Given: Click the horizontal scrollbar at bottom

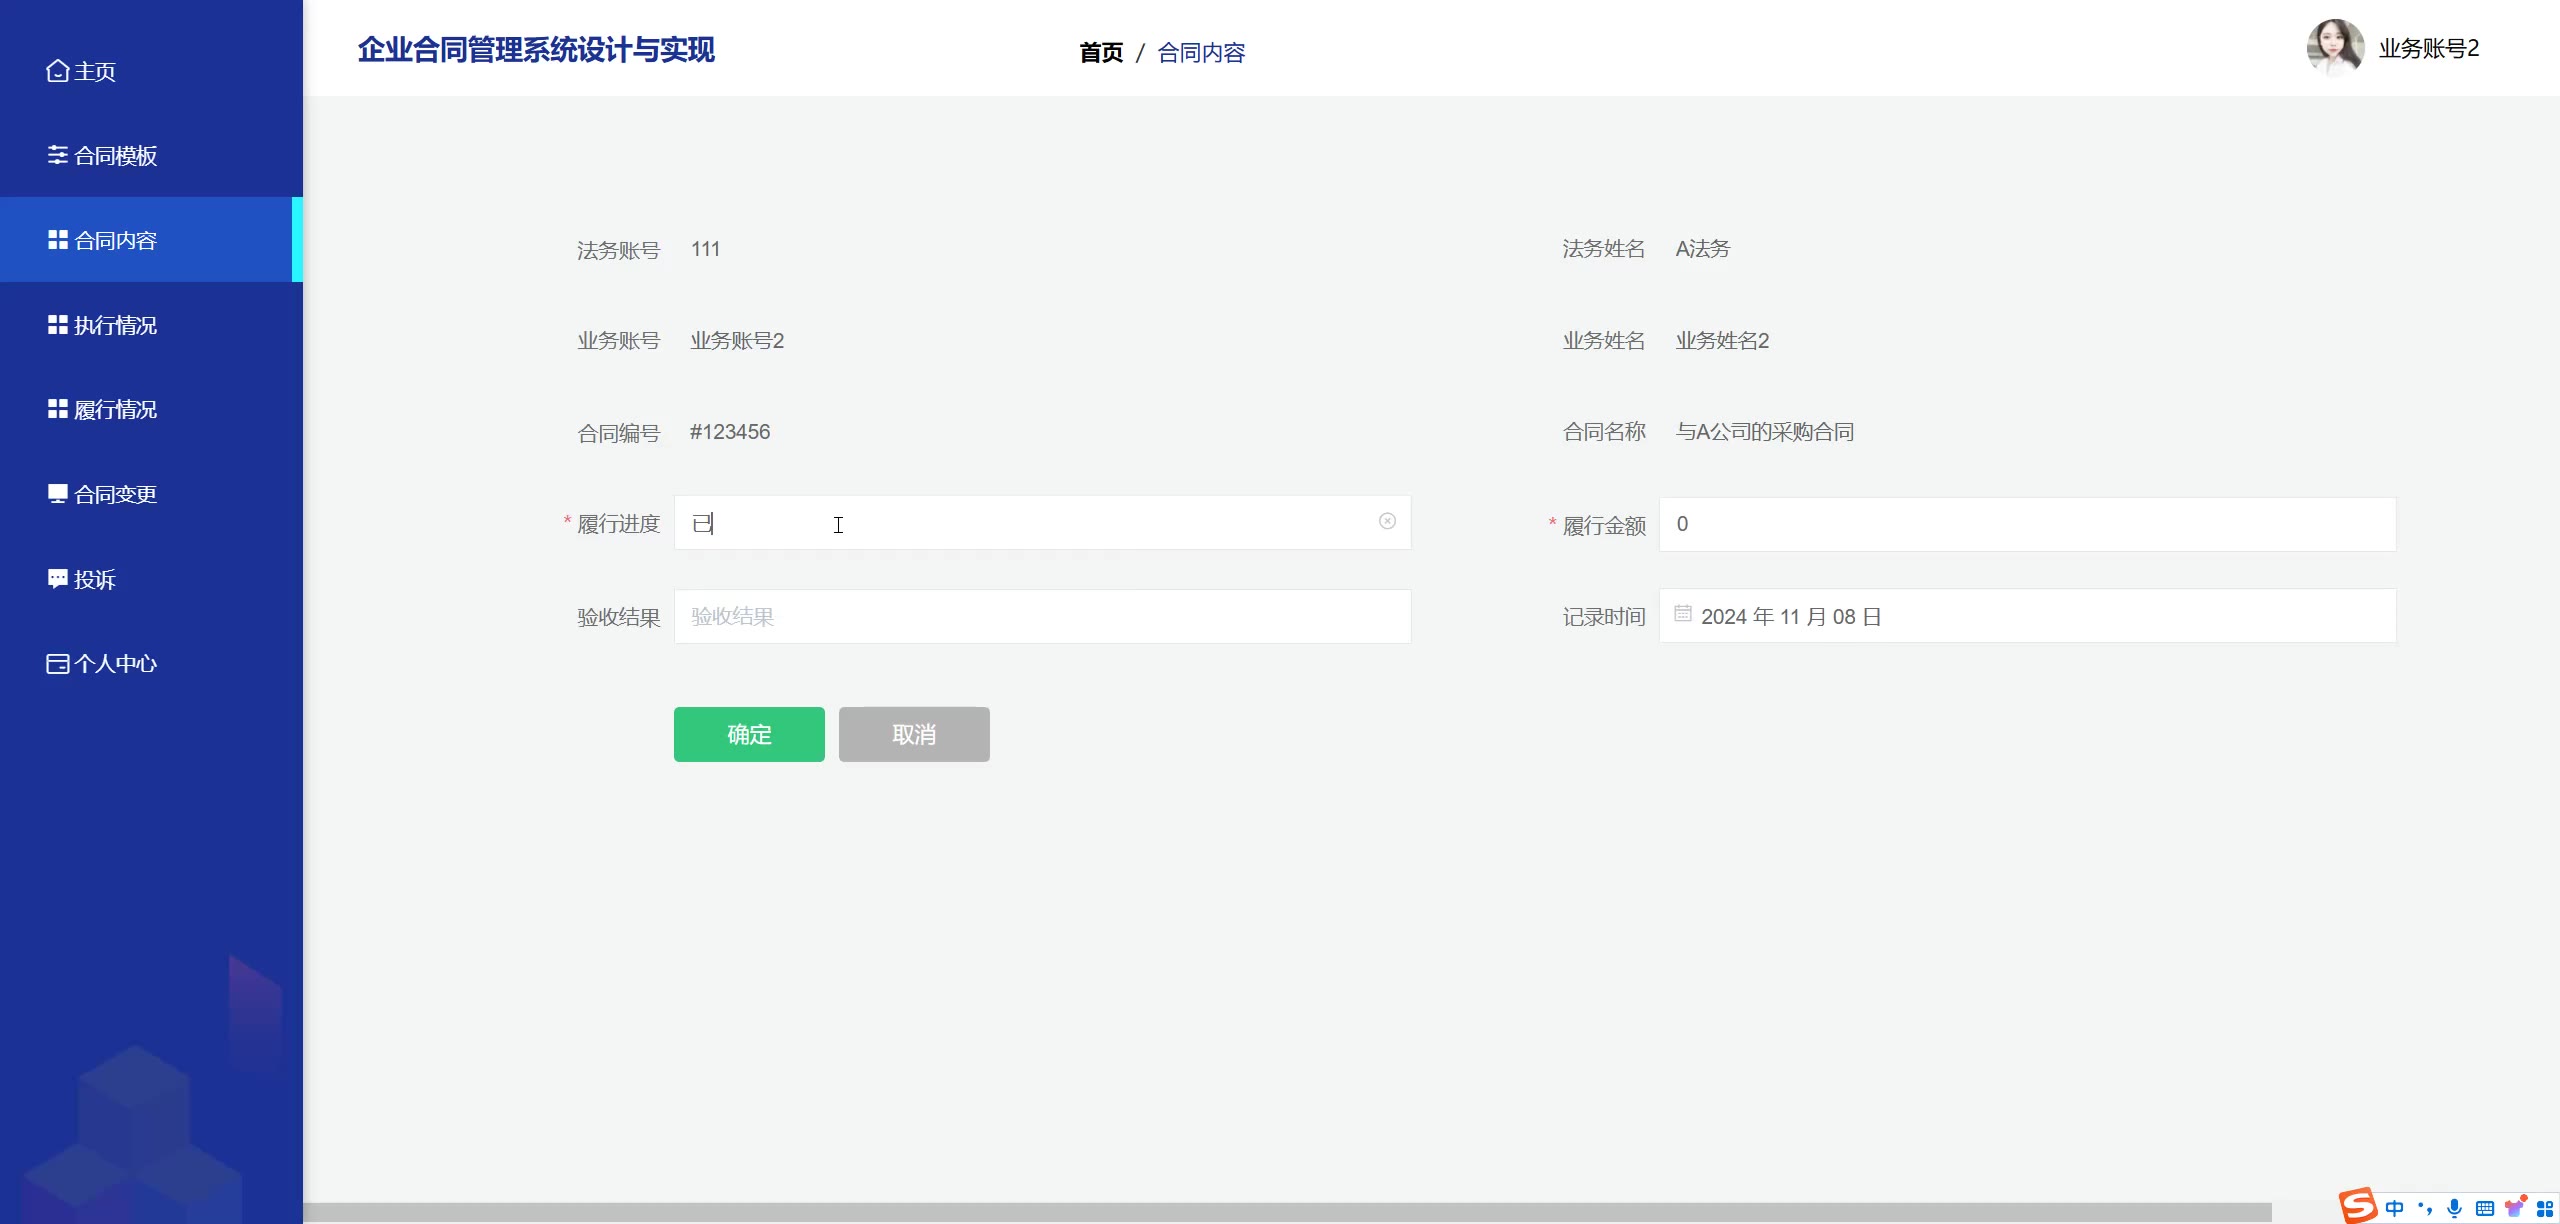Looking at the screenshot, I should (x=1287, y=1212).
